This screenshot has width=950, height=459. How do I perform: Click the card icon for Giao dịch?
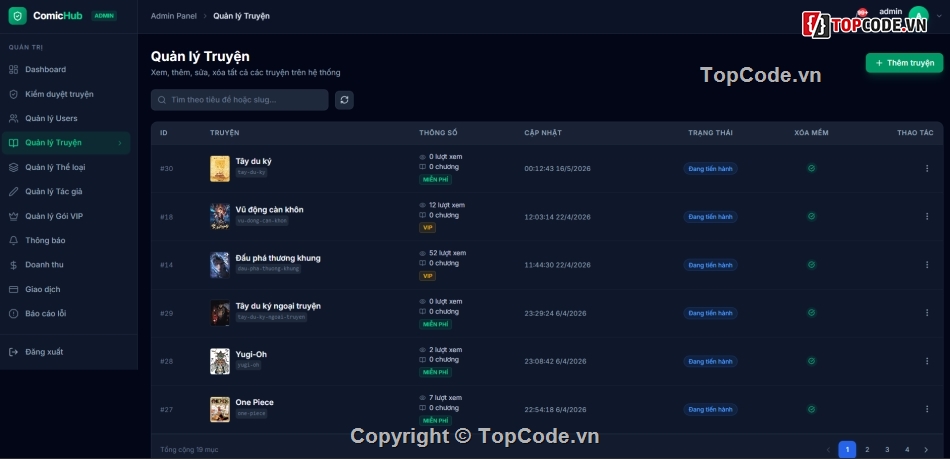point(13,289)
